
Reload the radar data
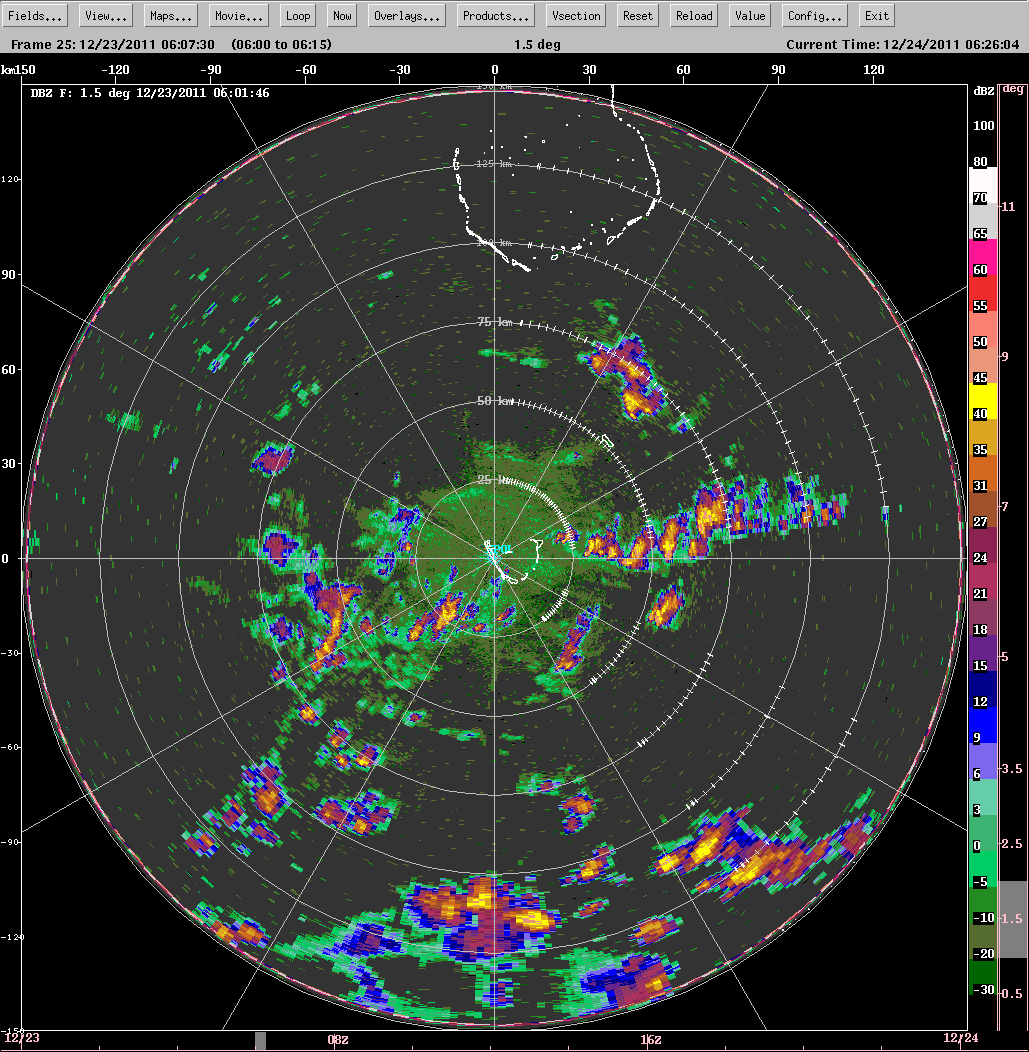pyautogui.click(x=694, y=16)
